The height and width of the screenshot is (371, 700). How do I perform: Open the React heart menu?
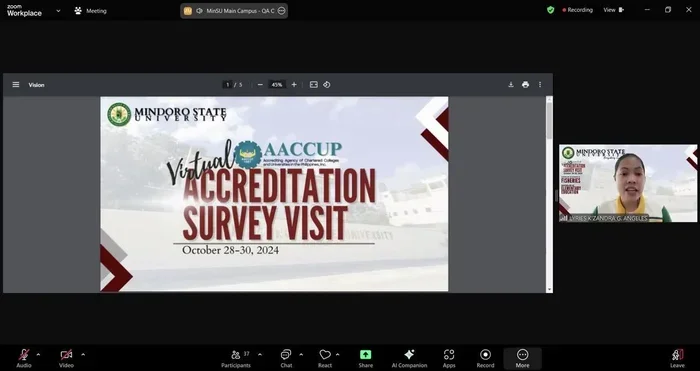[325, 358]
